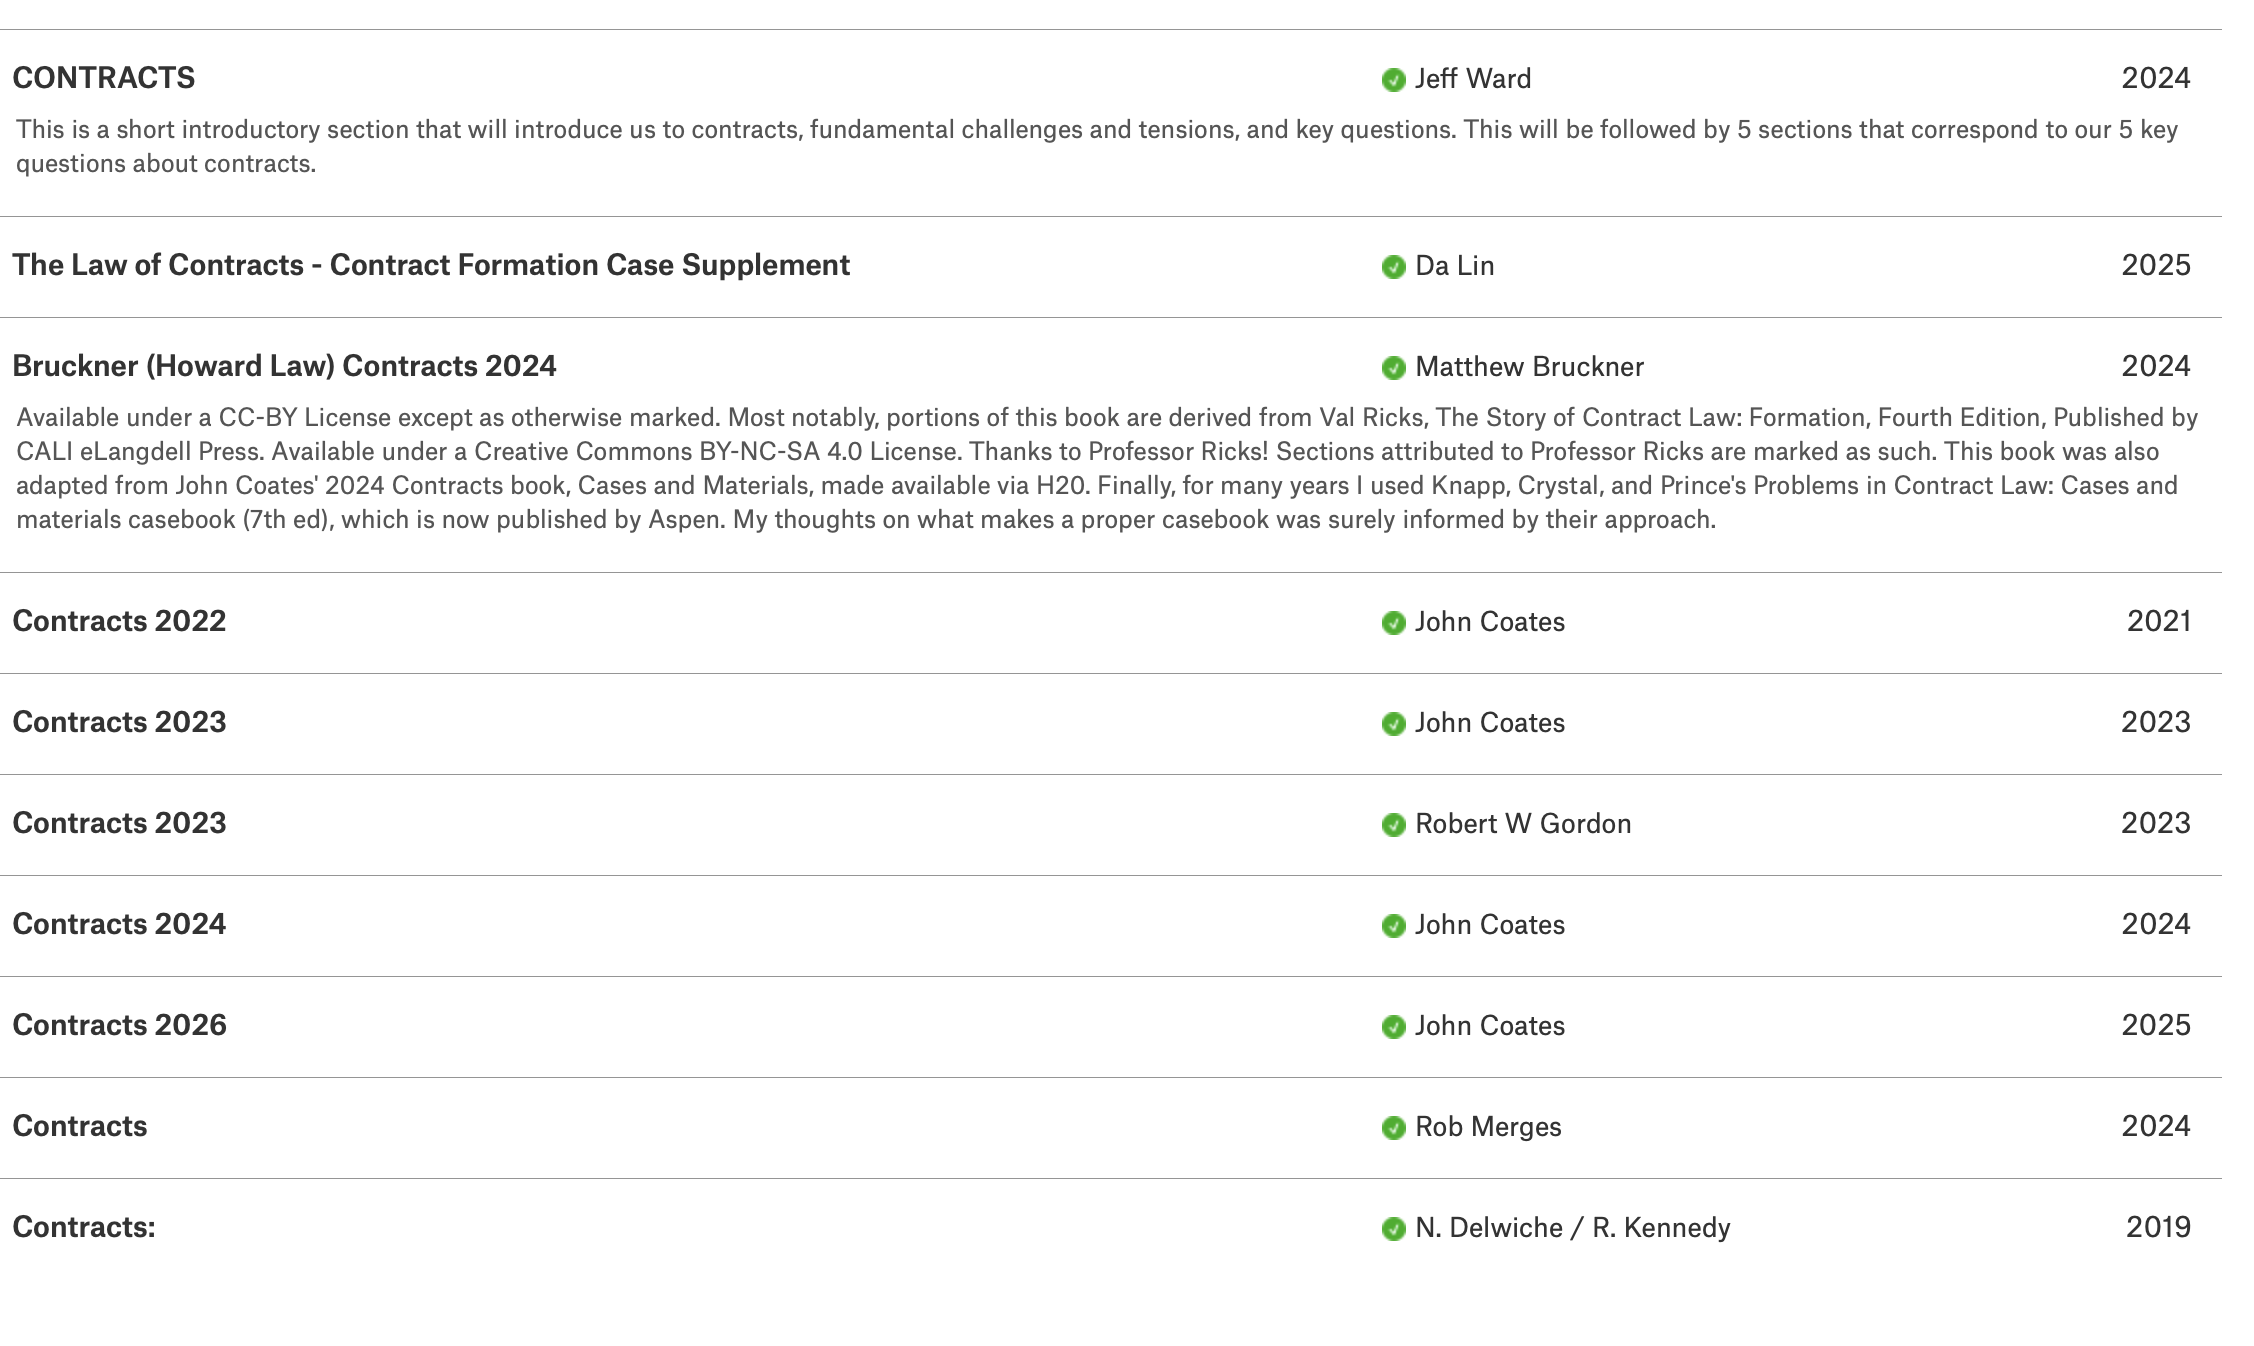Select author name Matthew Bruckner
This screenshot has width=2254, height=1346.
[x=1529, y=367]
